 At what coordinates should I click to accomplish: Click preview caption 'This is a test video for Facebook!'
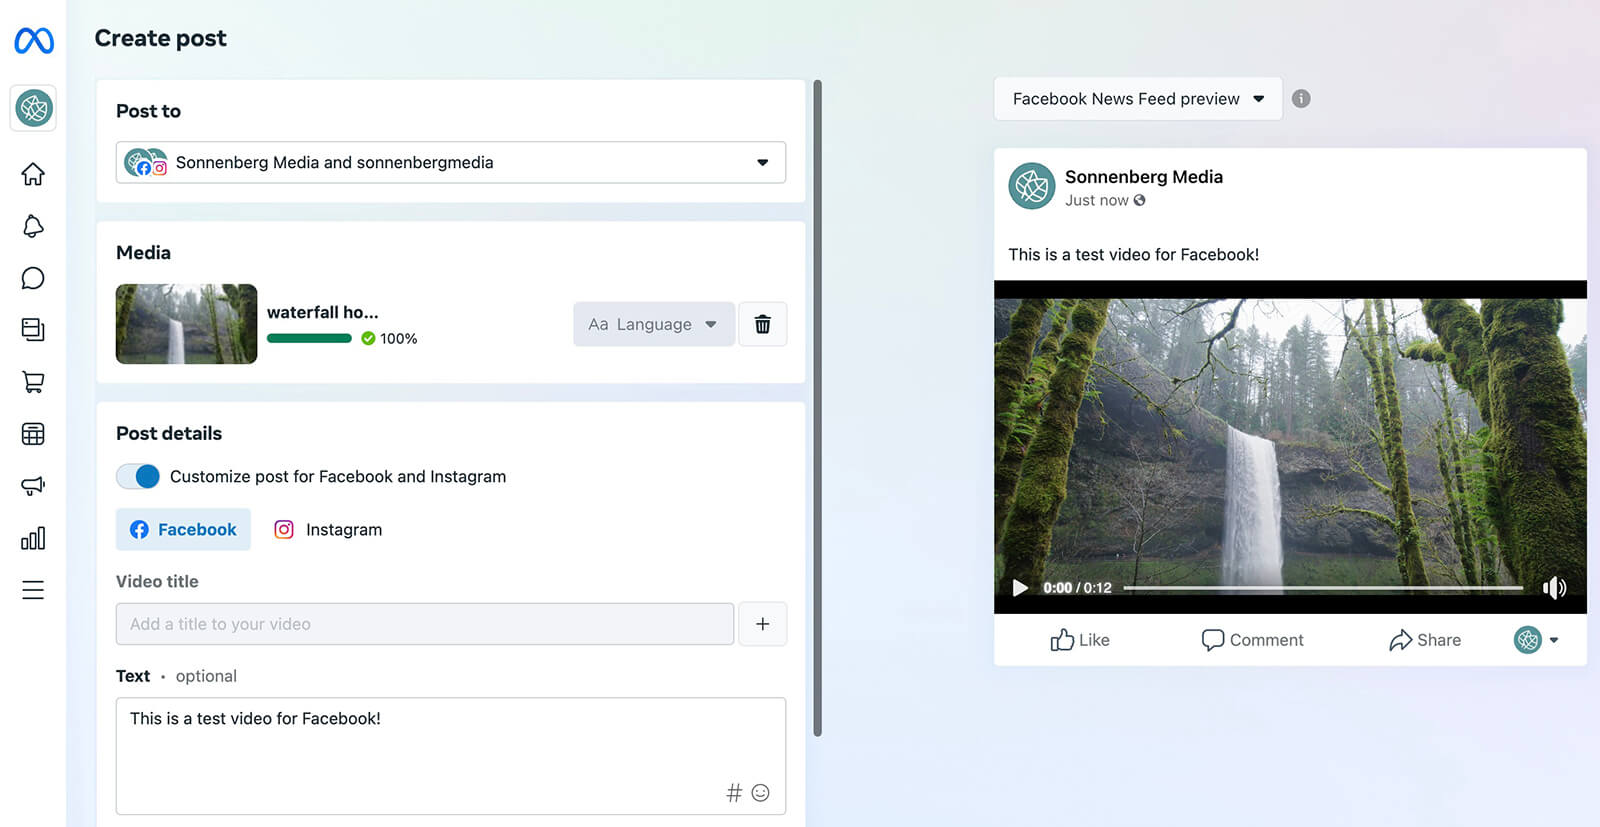click(x=1134, y=255)
